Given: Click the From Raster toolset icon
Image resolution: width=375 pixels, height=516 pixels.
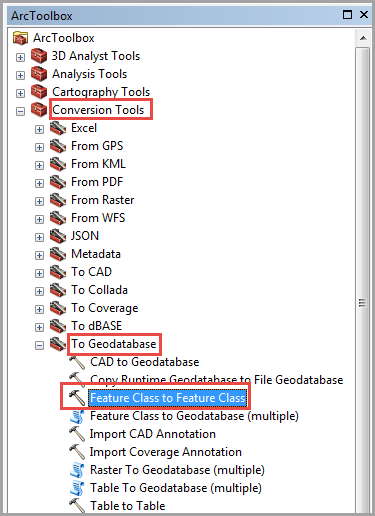Looking at the screenshot, I should tap(58, 200).
